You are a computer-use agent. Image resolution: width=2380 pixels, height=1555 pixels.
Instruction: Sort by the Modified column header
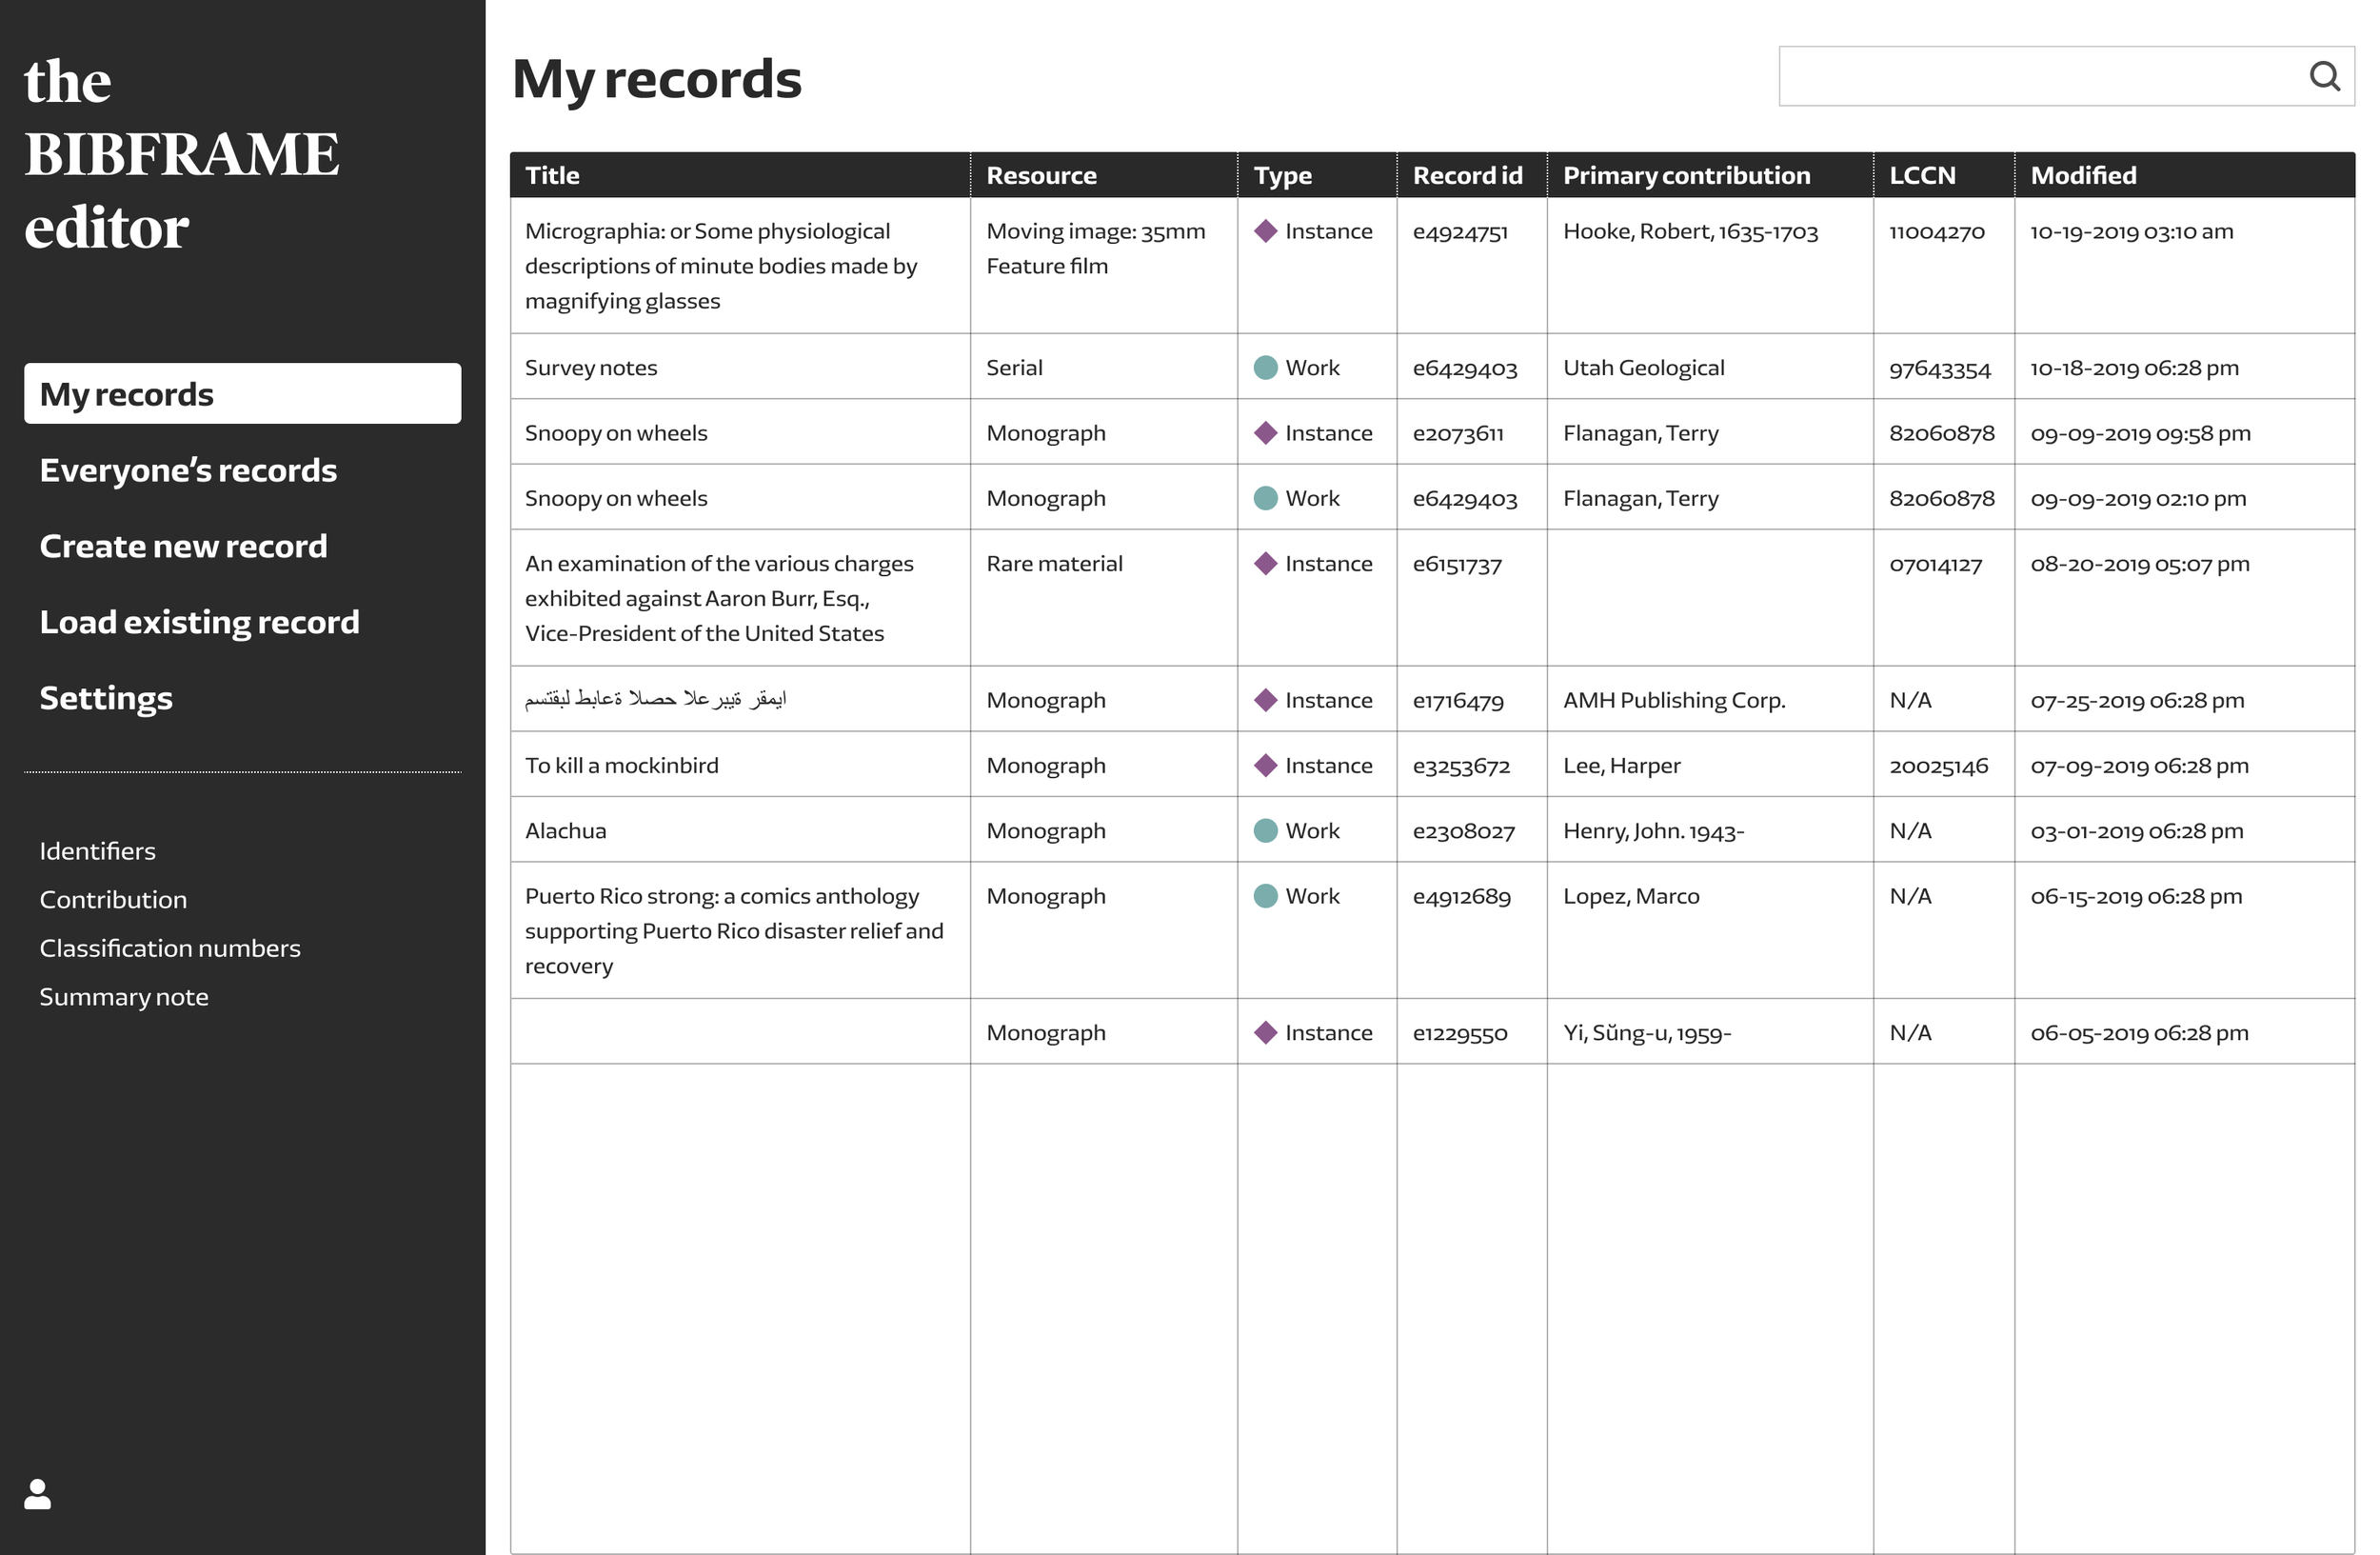pyautogui.click(x=2083, y=176)
